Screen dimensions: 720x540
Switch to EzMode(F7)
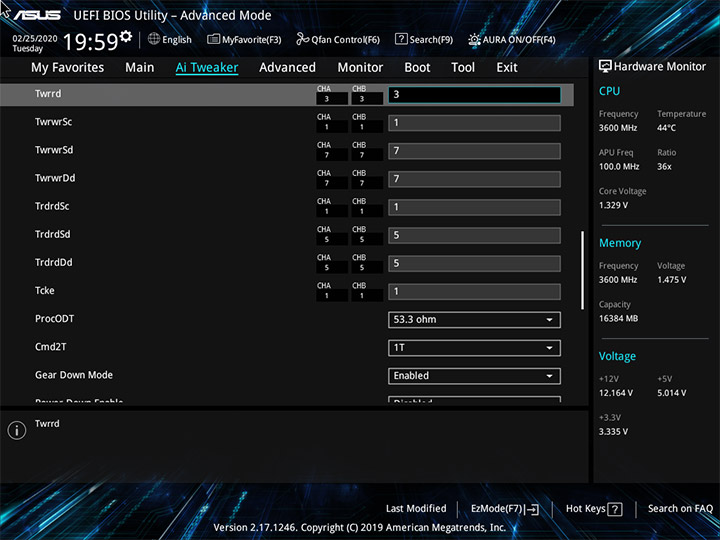point(505,509)
